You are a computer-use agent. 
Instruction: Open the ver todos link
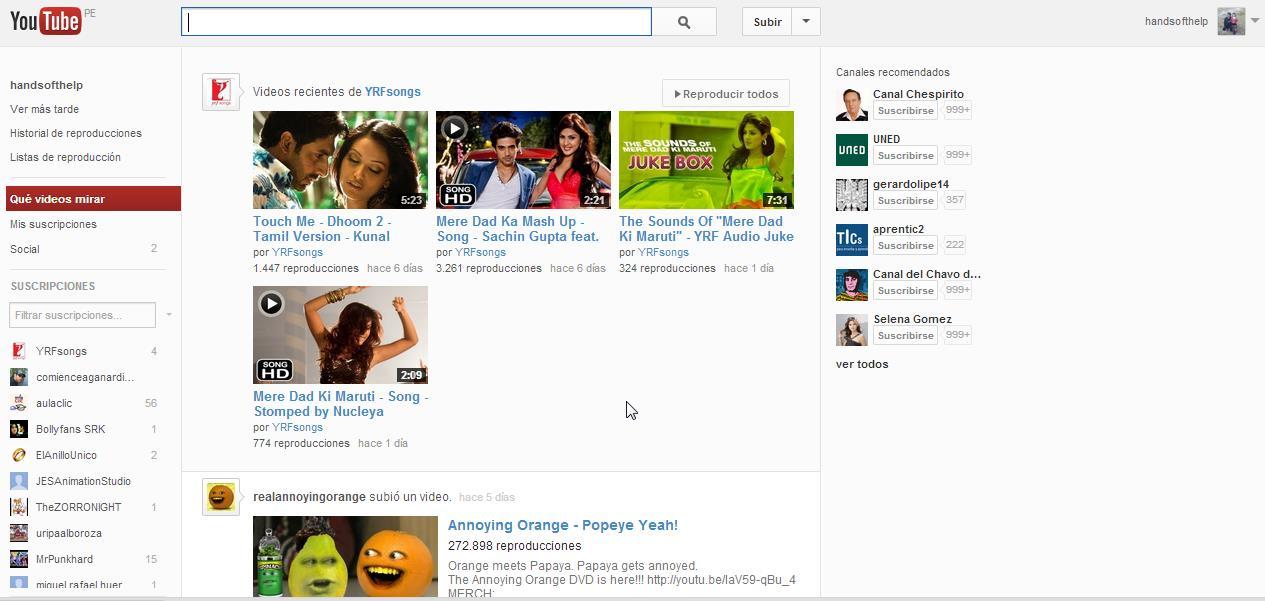(862, 364)
